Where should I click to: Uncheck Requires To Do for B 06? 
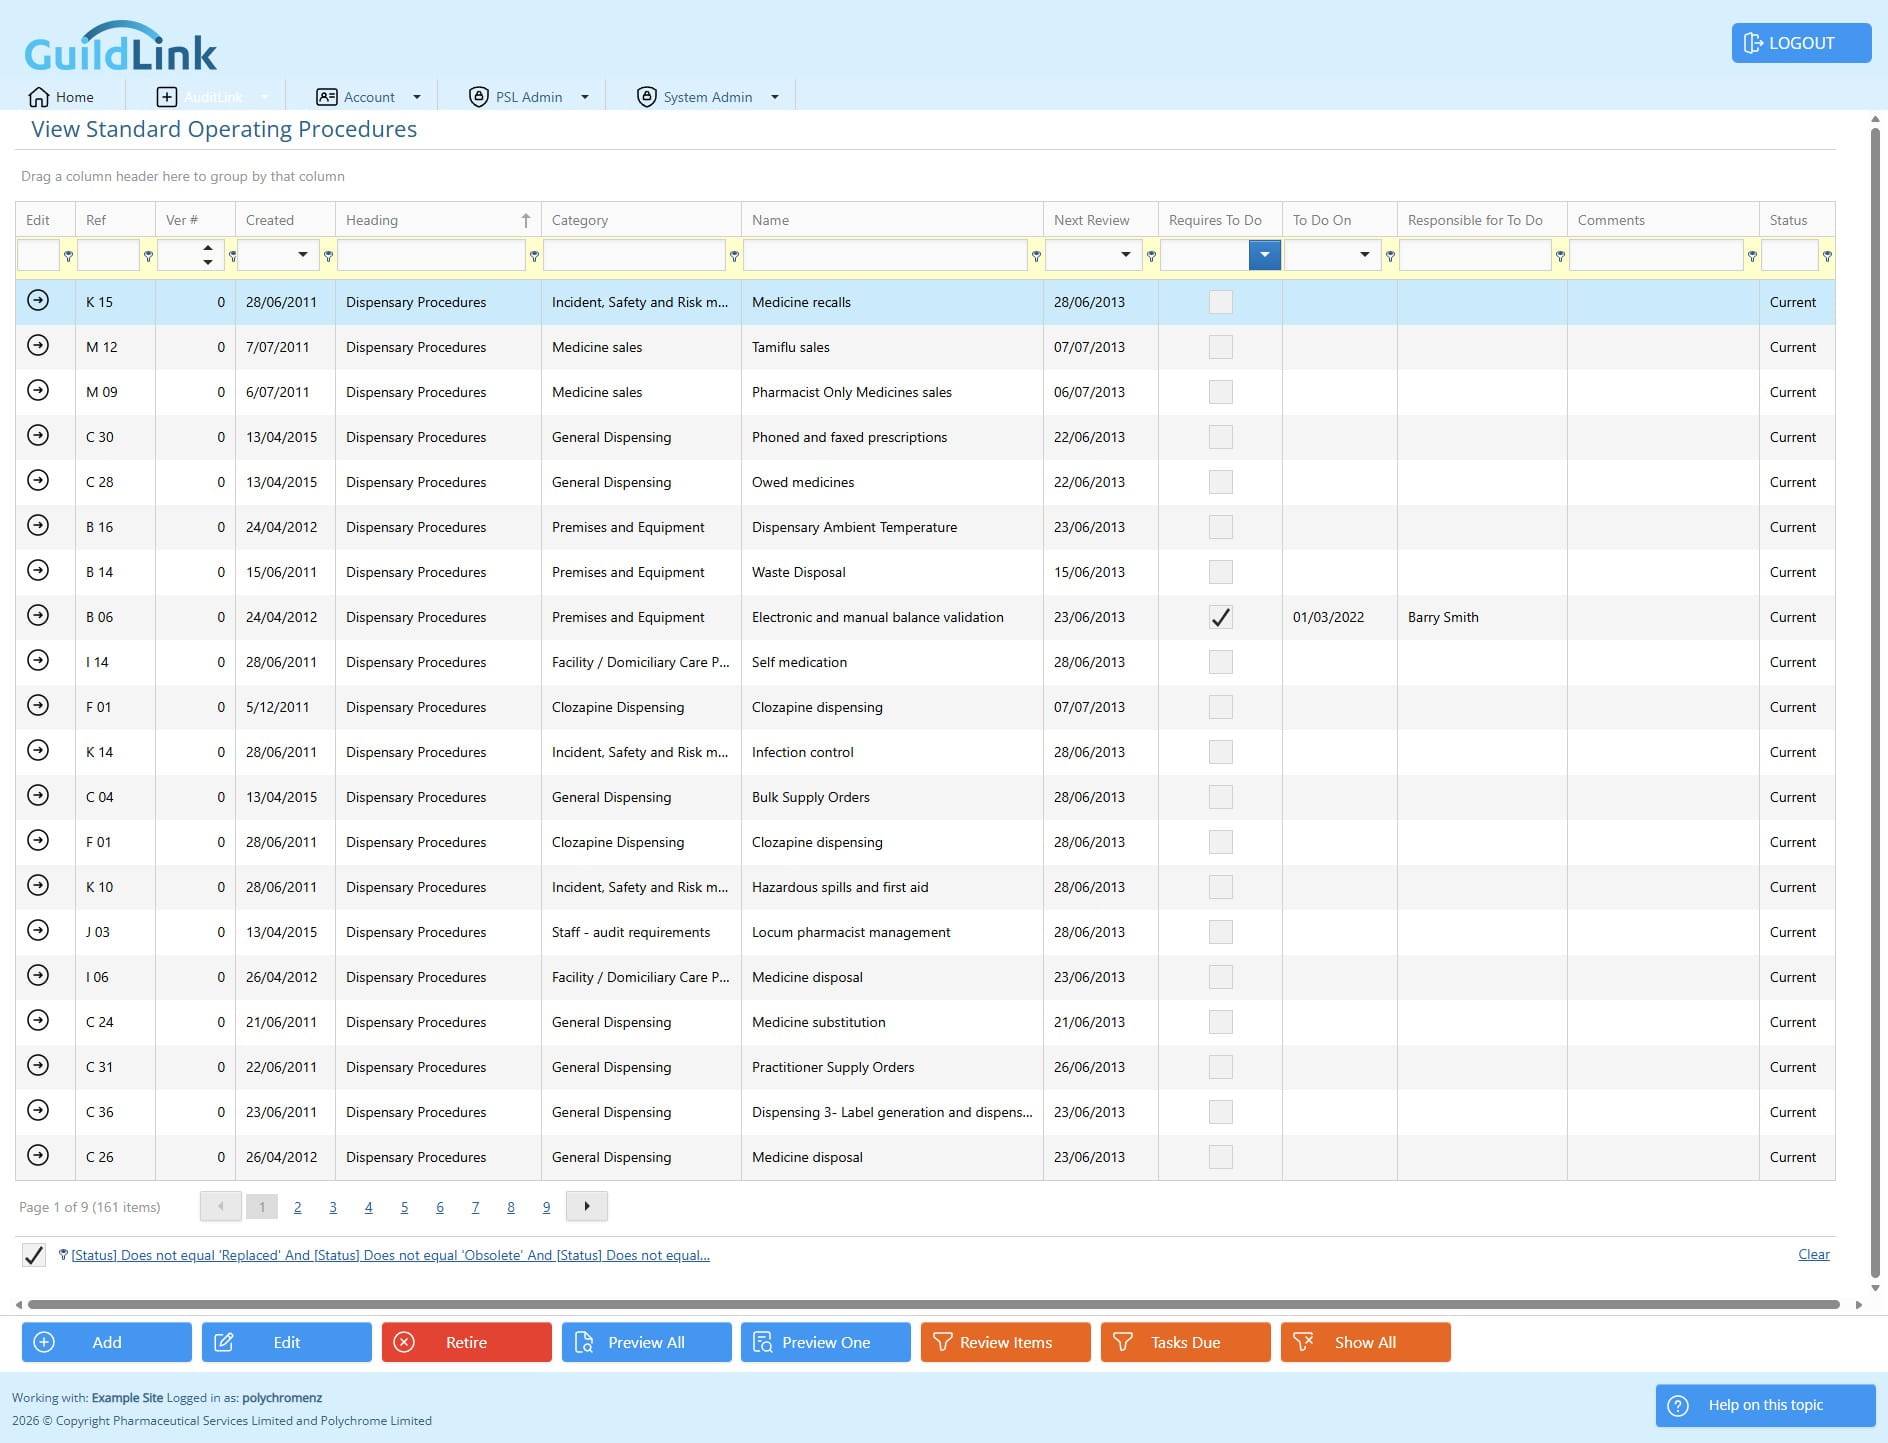pyautogui.click(x=1220, y=617)
